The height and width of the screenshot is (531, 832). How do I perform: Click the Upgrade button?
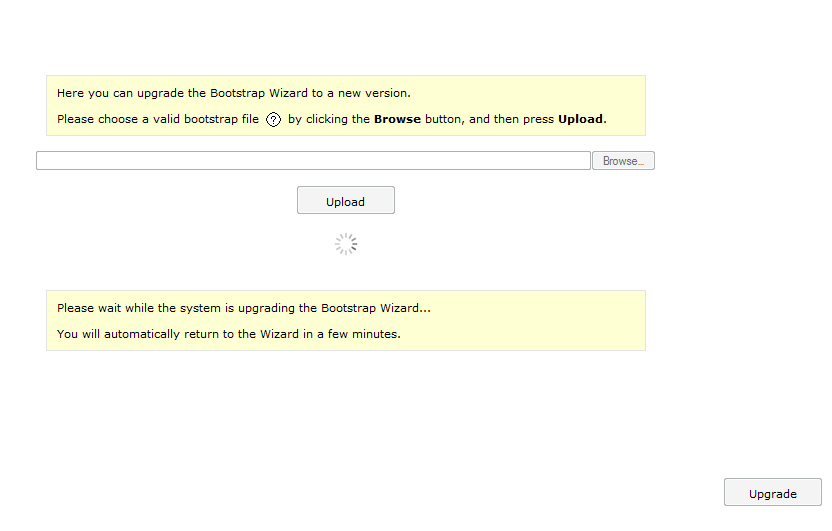[773, 492]
